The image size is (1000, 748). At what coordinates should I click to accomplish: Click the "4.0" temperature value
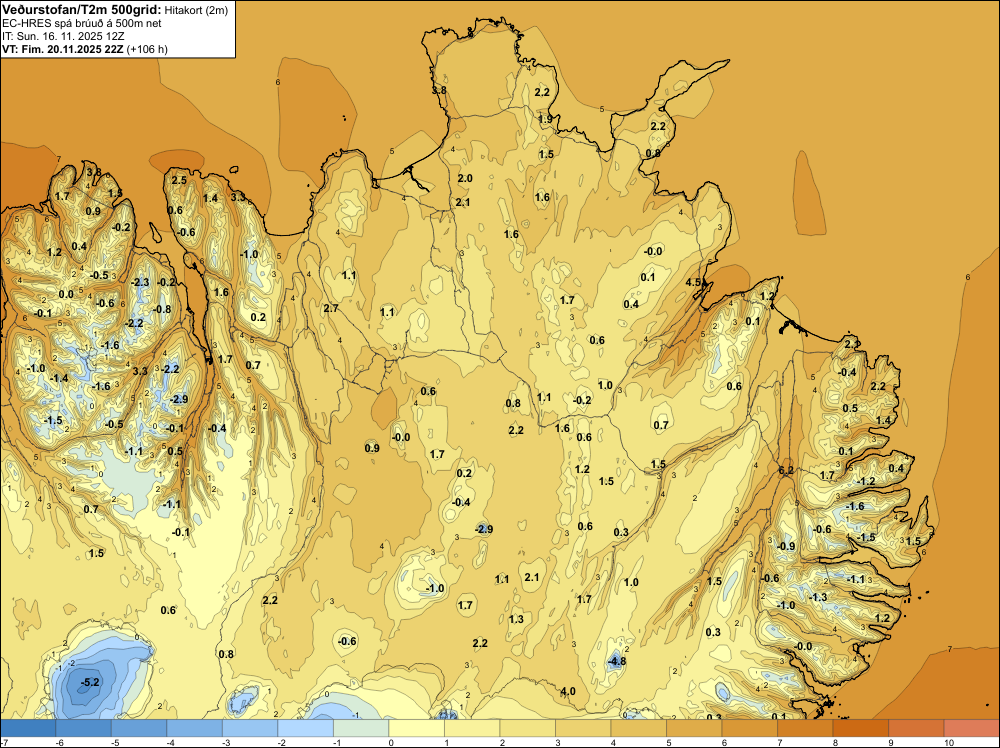[x=568, y=691]
